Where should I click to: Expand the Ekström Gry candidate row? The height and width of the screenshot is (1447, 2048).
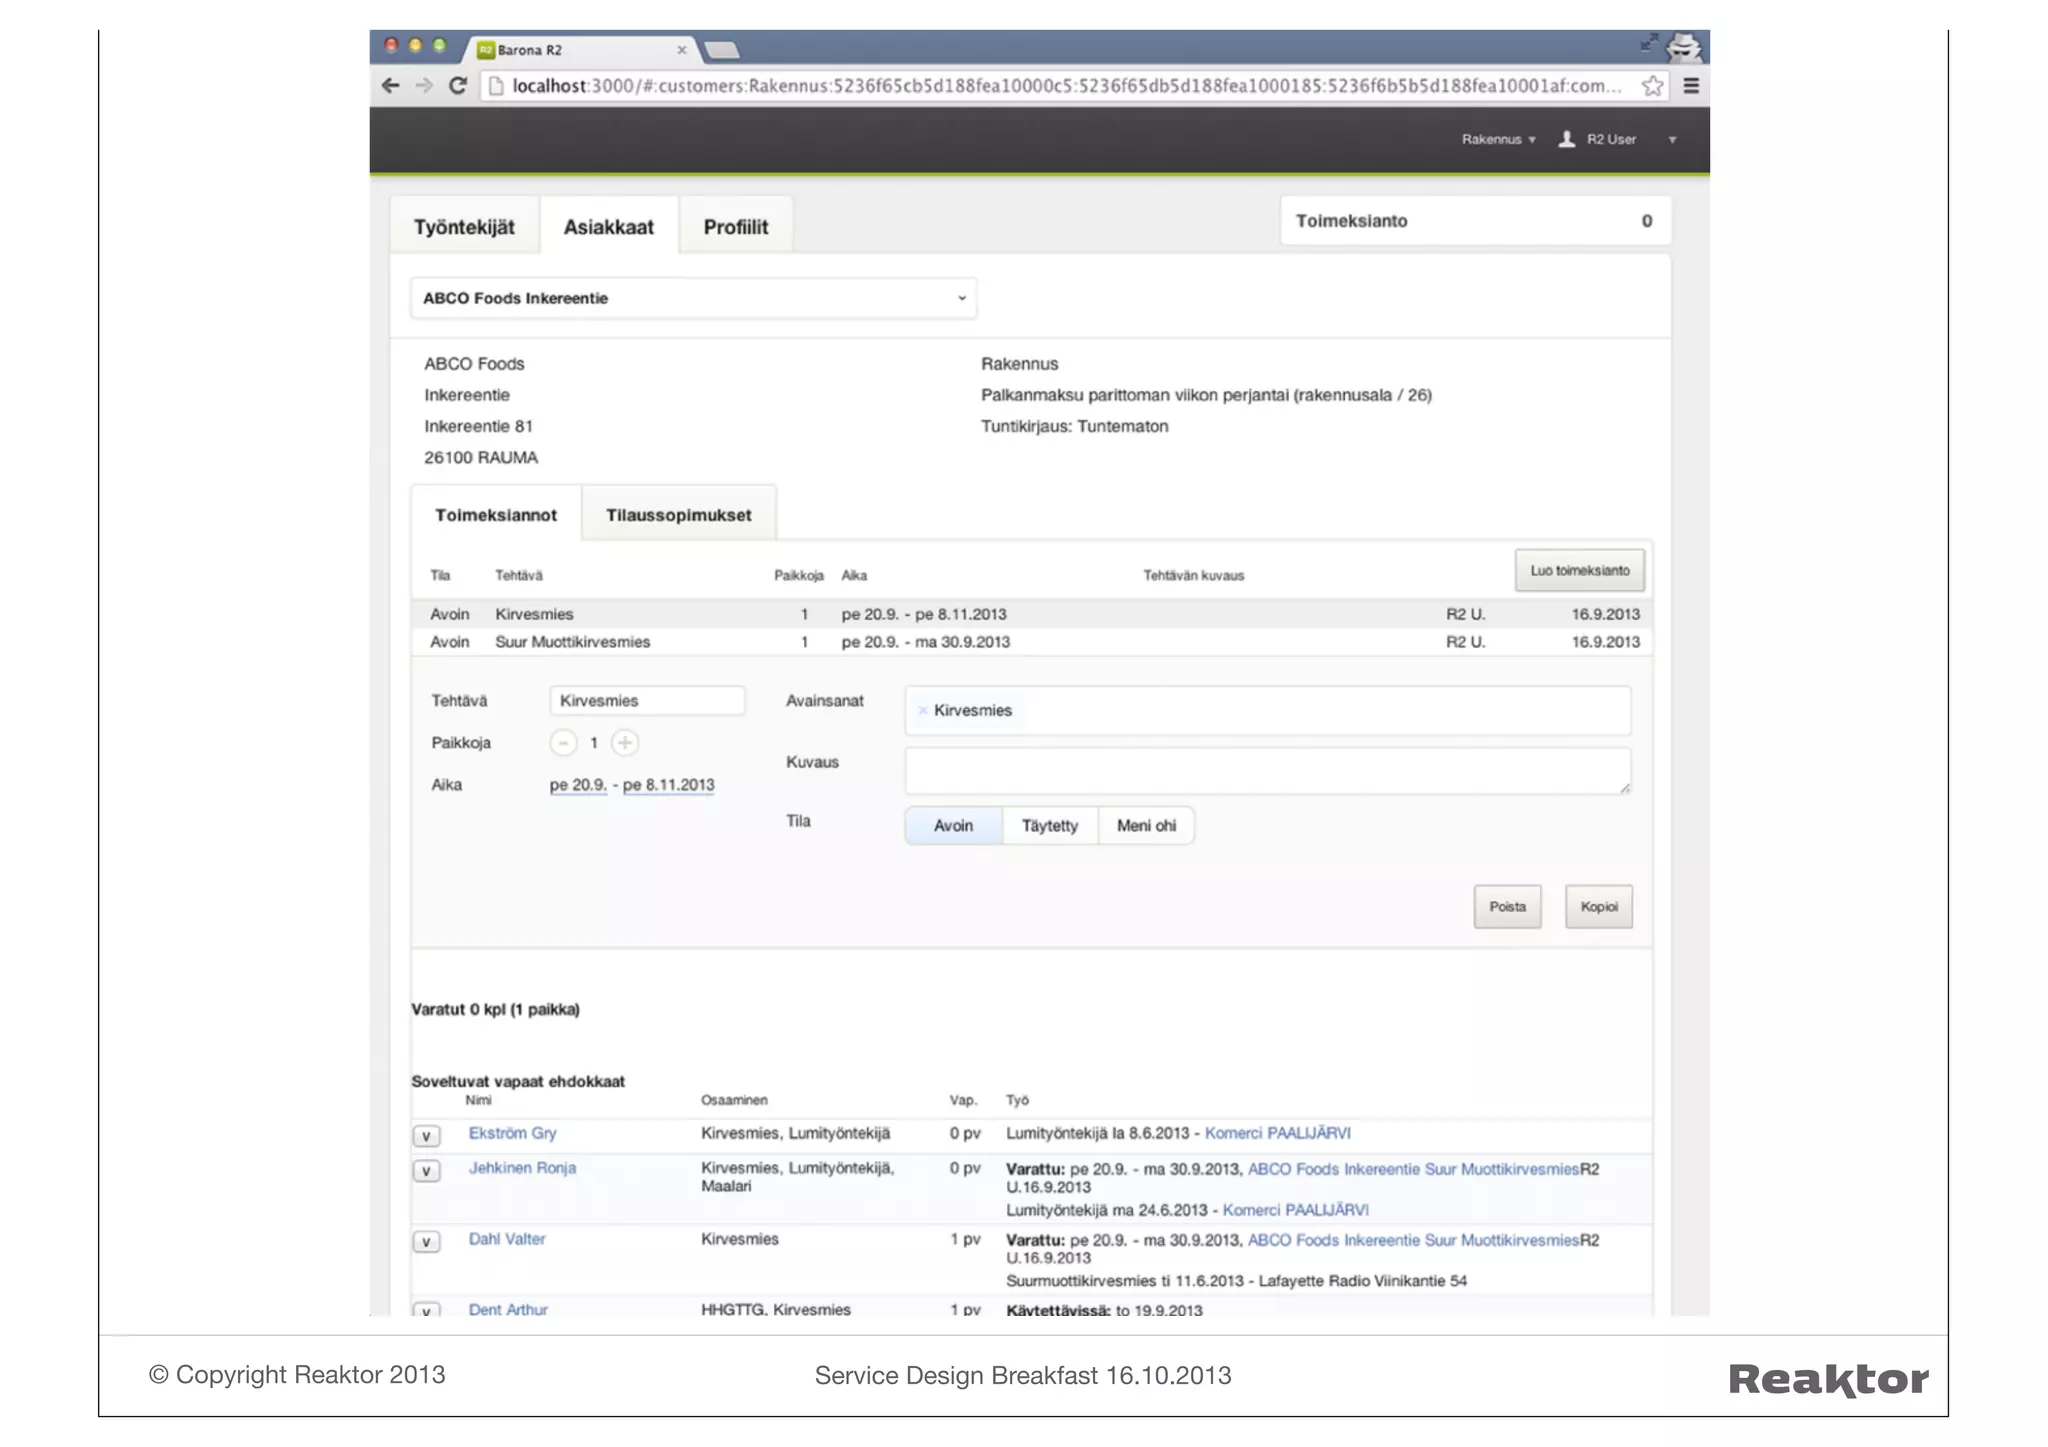click(x=426, y=1136)
